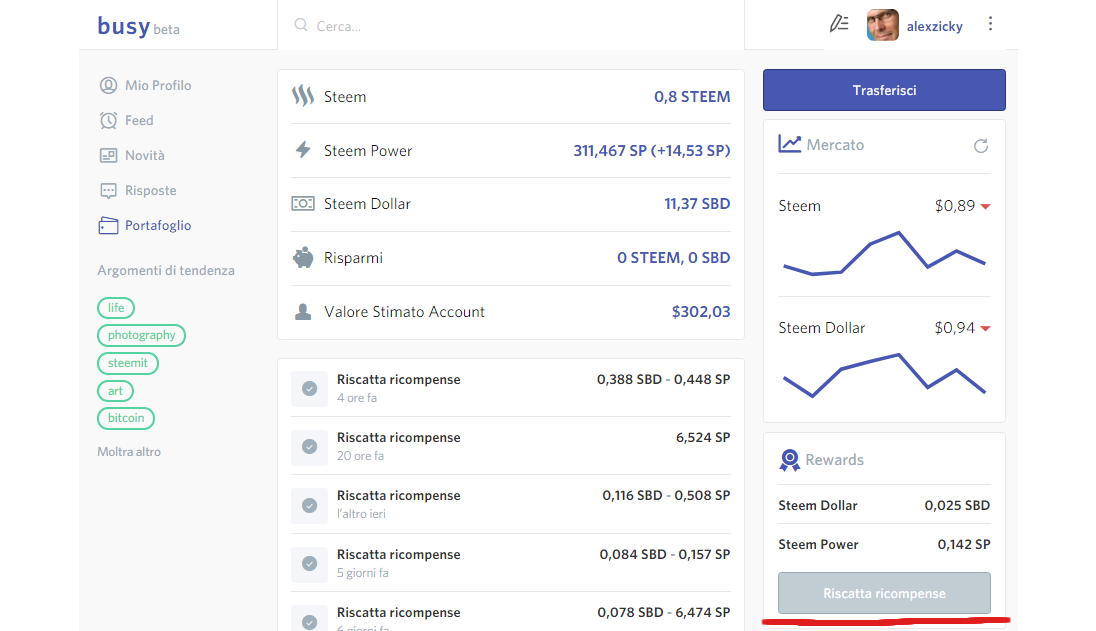Click the Riscatta ricompense button in Rewards
Screen dimensions: 1096x631
[x=884, y=593]
